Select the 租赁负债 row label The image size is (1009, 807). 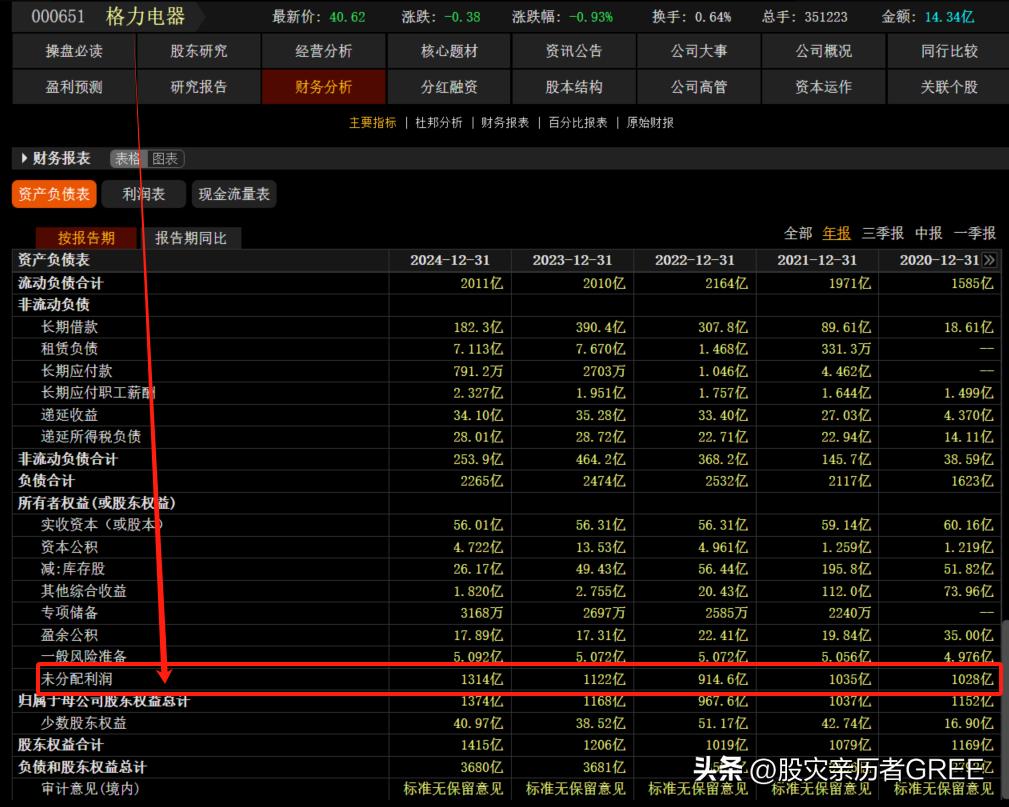(69, 349)
